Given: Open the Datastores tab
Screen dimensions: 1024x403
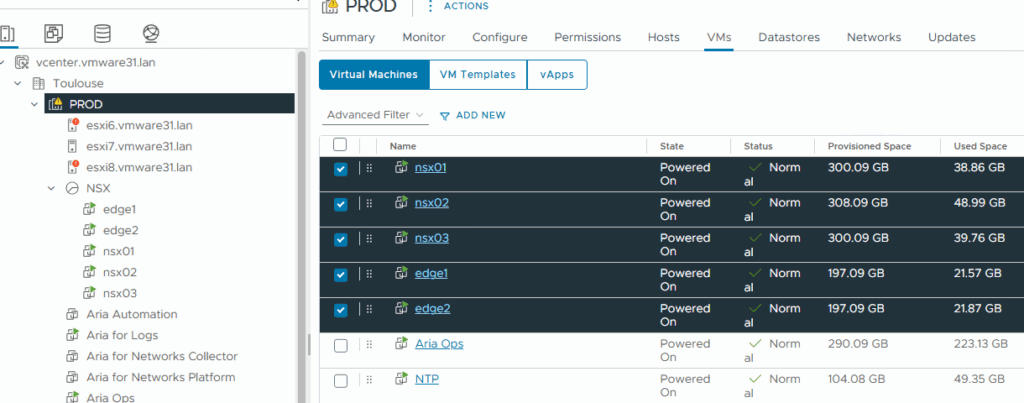Looking at the screenshot, I should (789, 37).
